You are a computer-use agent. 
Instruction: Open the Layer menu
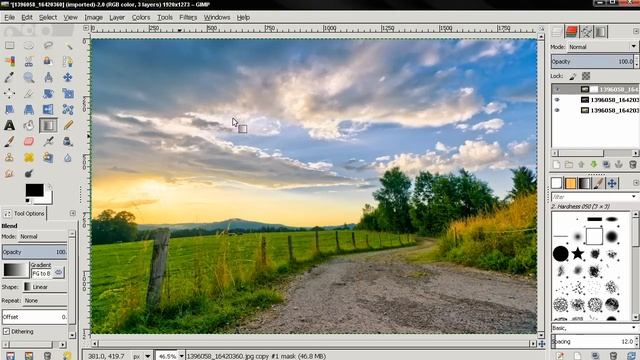pos(117,17)
